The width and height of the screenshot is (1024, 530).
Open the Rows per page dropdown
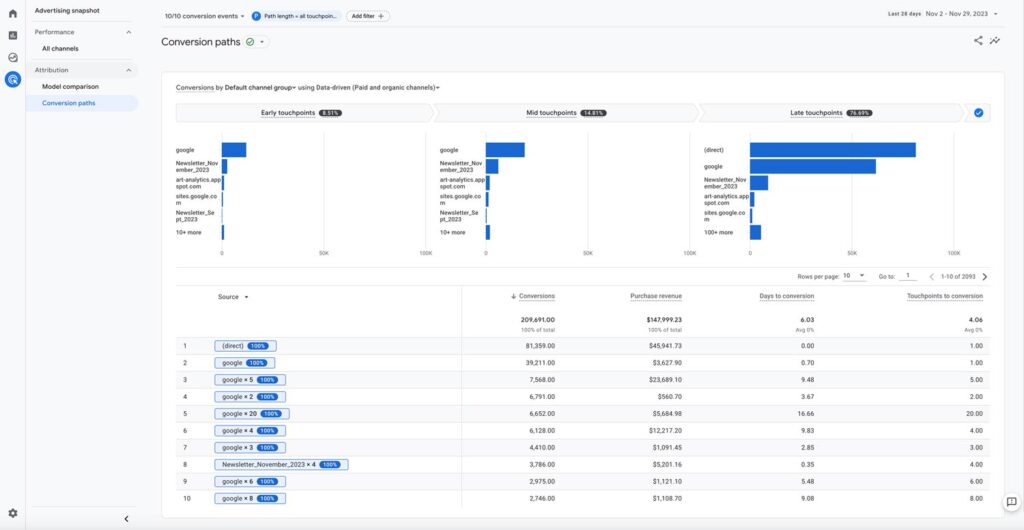[x=853, y=276]
